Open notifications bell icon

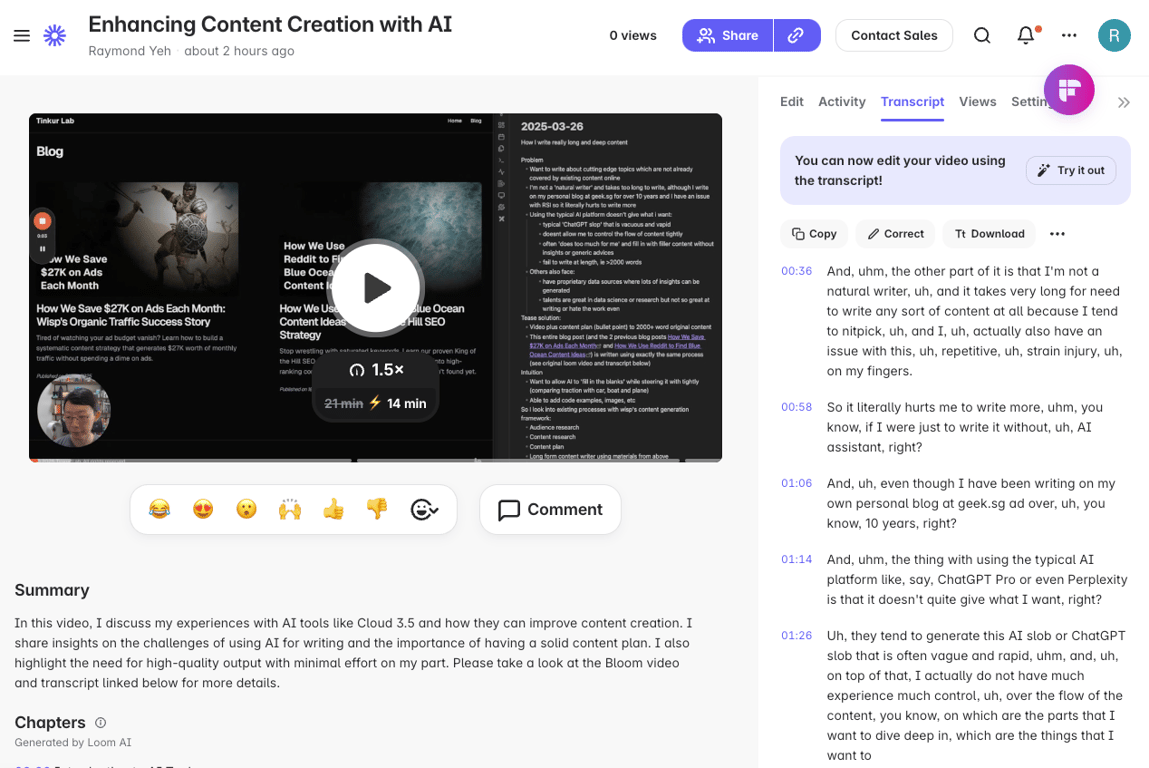click(x=1026, y=35)
